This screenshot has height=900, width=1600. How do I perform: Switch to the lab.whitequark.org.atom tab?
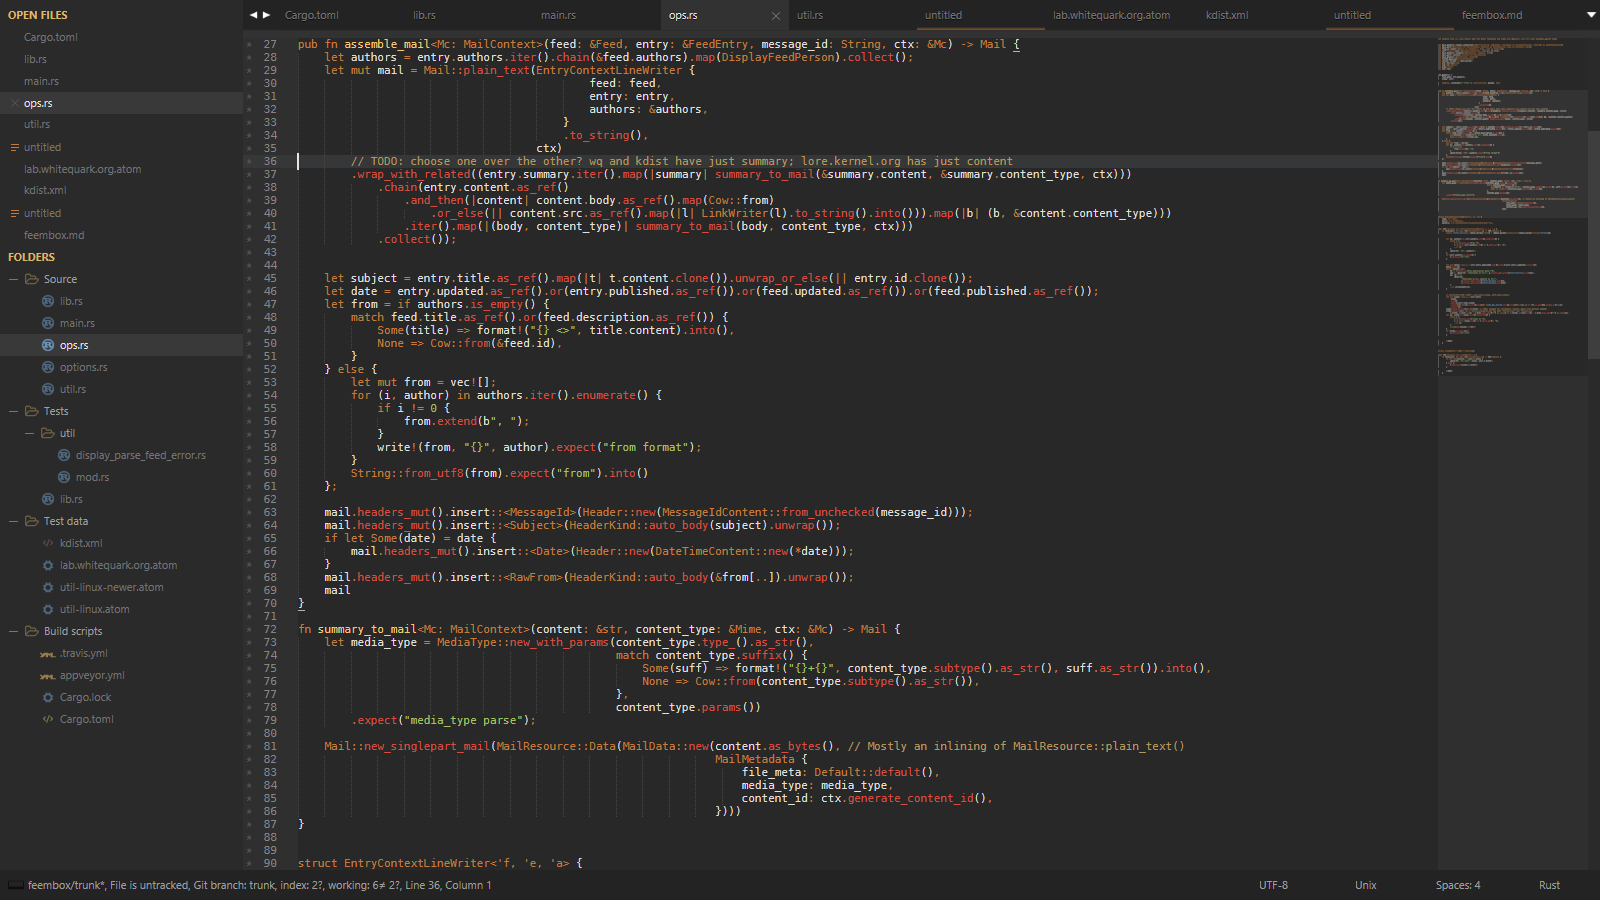(1111, 15)
